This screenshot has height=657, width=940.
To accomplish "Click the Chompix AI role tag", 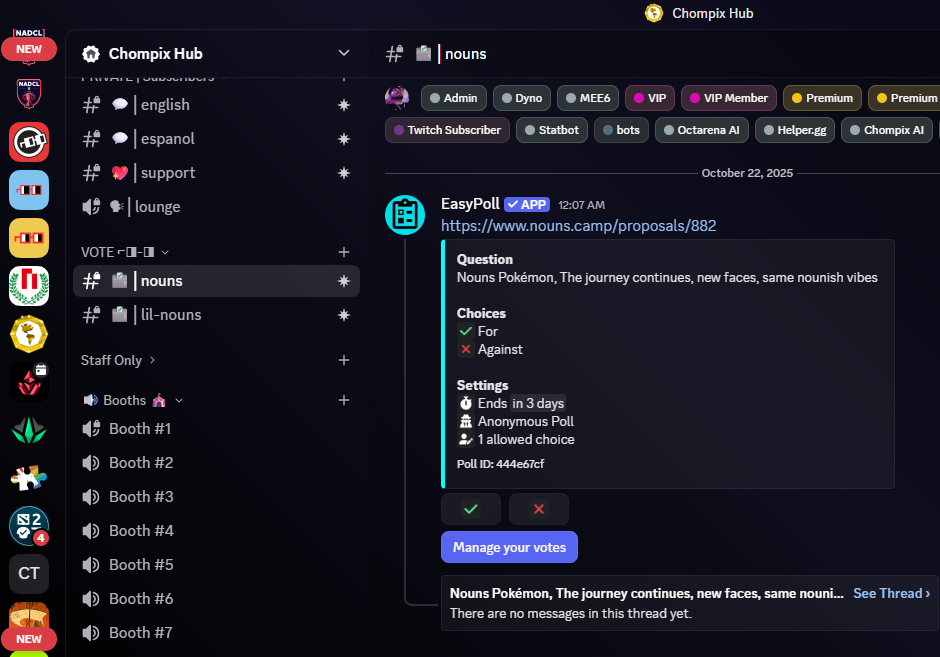I will (887, 130).
